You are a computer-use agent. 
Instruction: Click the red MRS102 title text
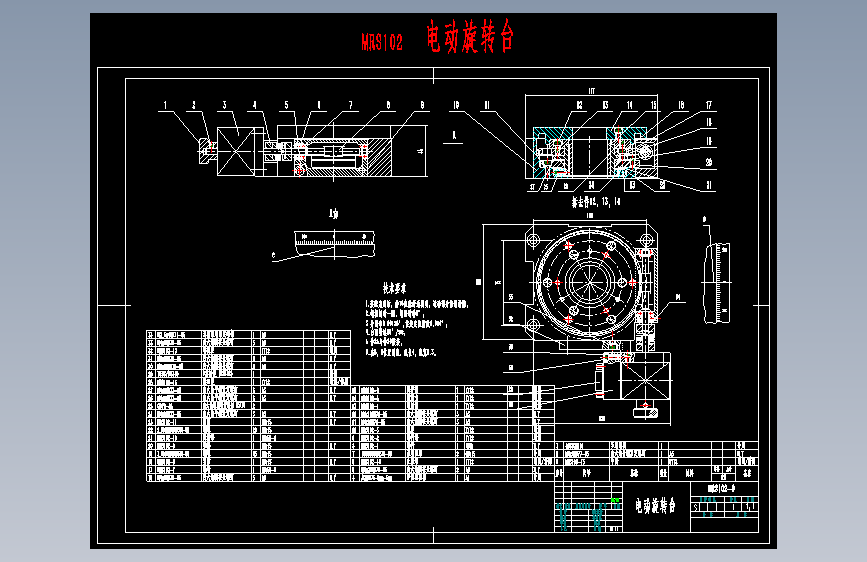point(382,42)
